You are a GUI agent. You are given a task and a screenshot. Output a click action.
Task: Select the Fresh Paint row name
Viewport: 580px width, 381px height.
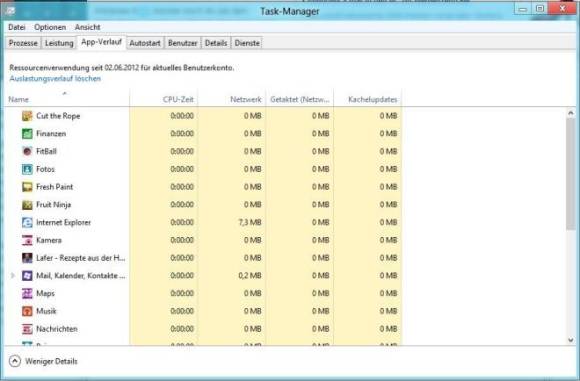(x=54, y=187)
